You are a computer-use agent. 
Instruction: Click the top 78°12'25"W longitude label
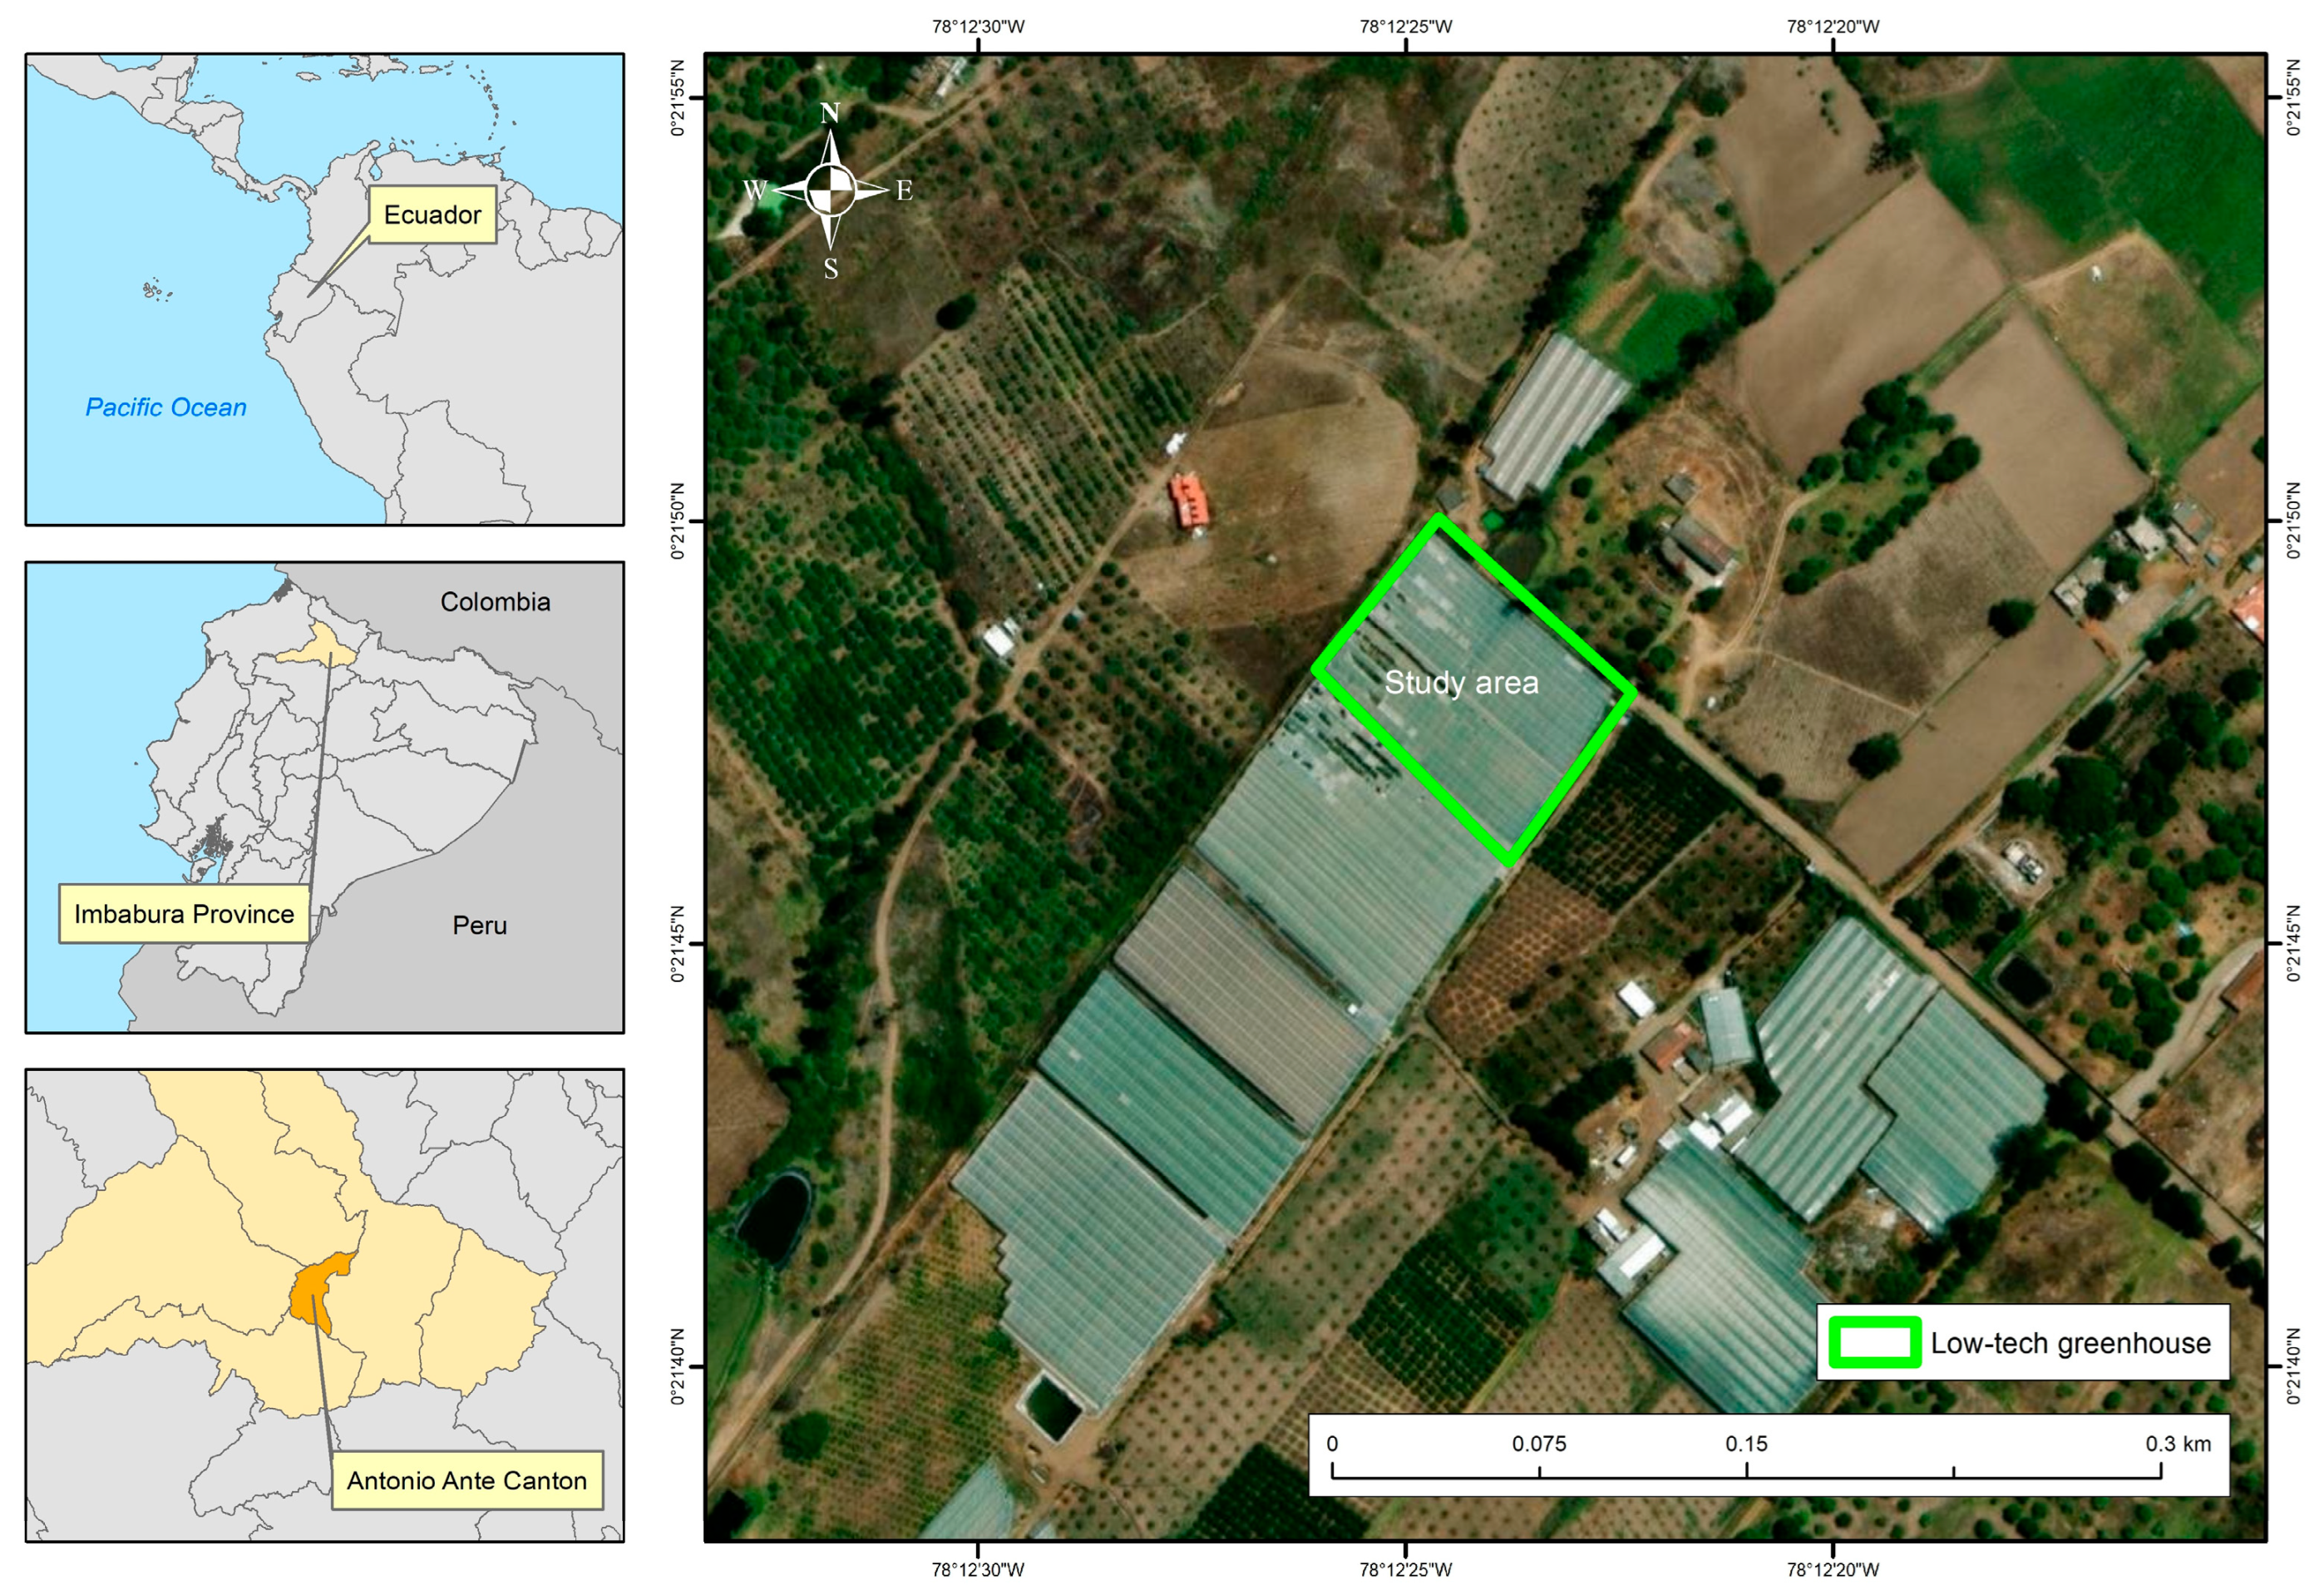[1405, 27]
